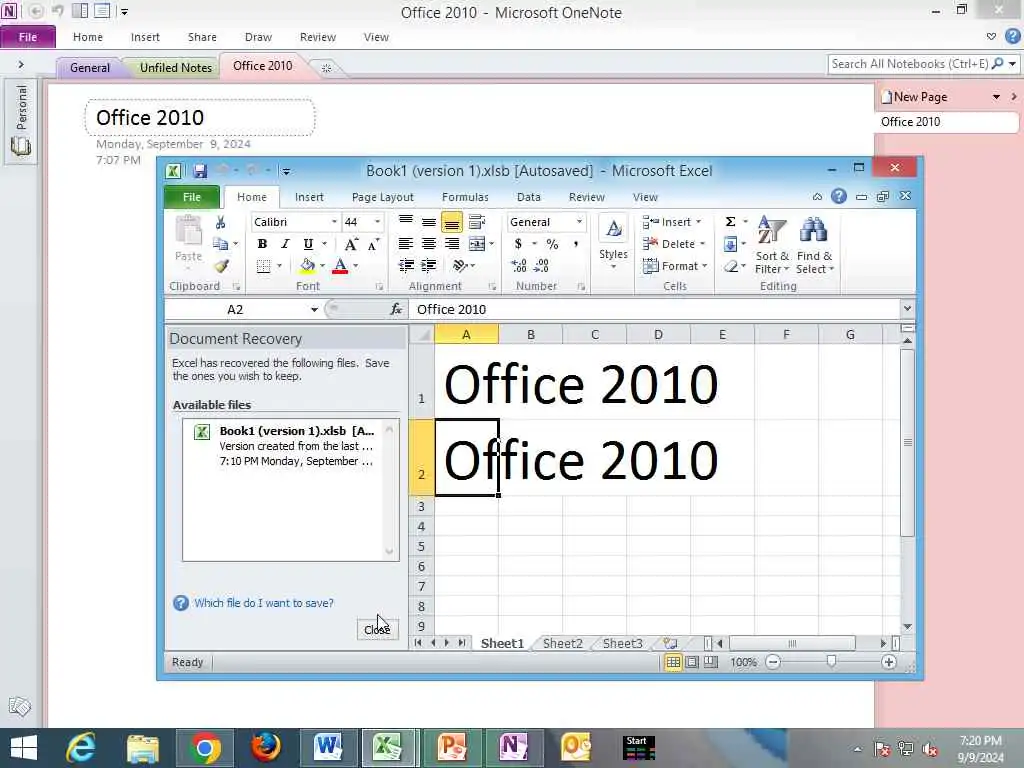
Task: Click the Fill down arrow icon in Editing
Action: (731, 244)
